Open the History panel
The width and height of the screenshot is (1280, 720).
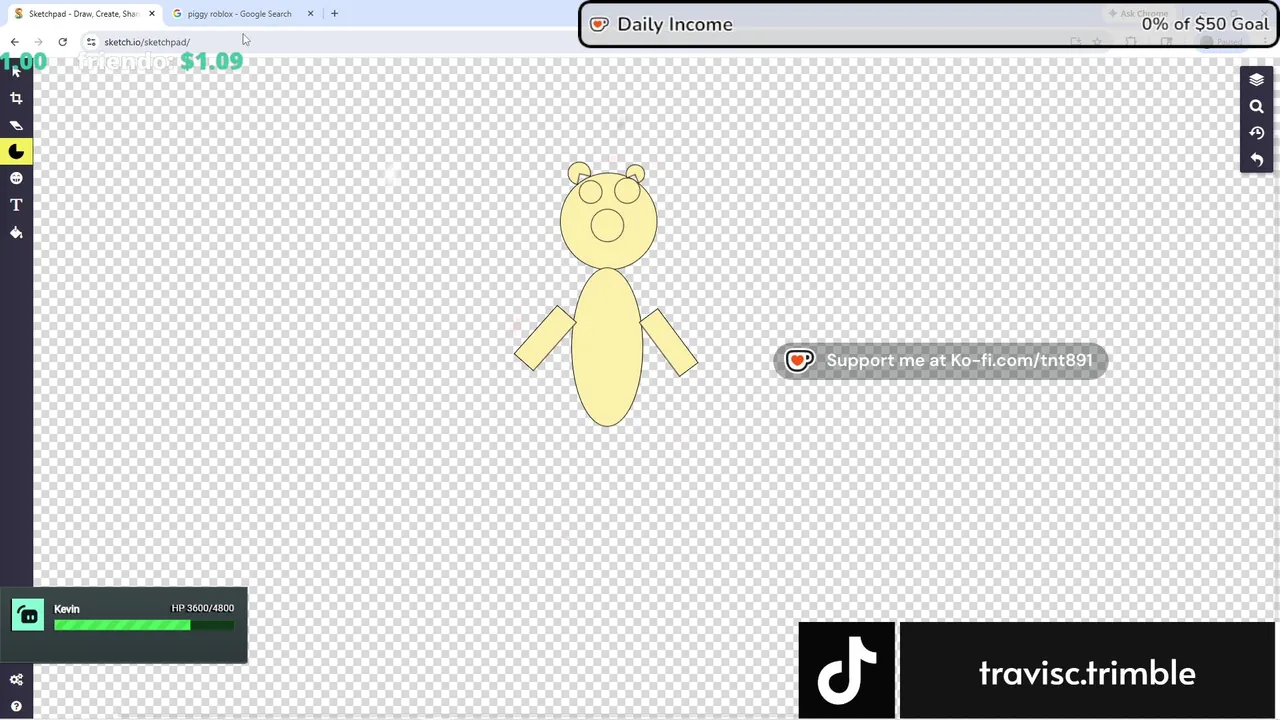(x=1257, y=133)
